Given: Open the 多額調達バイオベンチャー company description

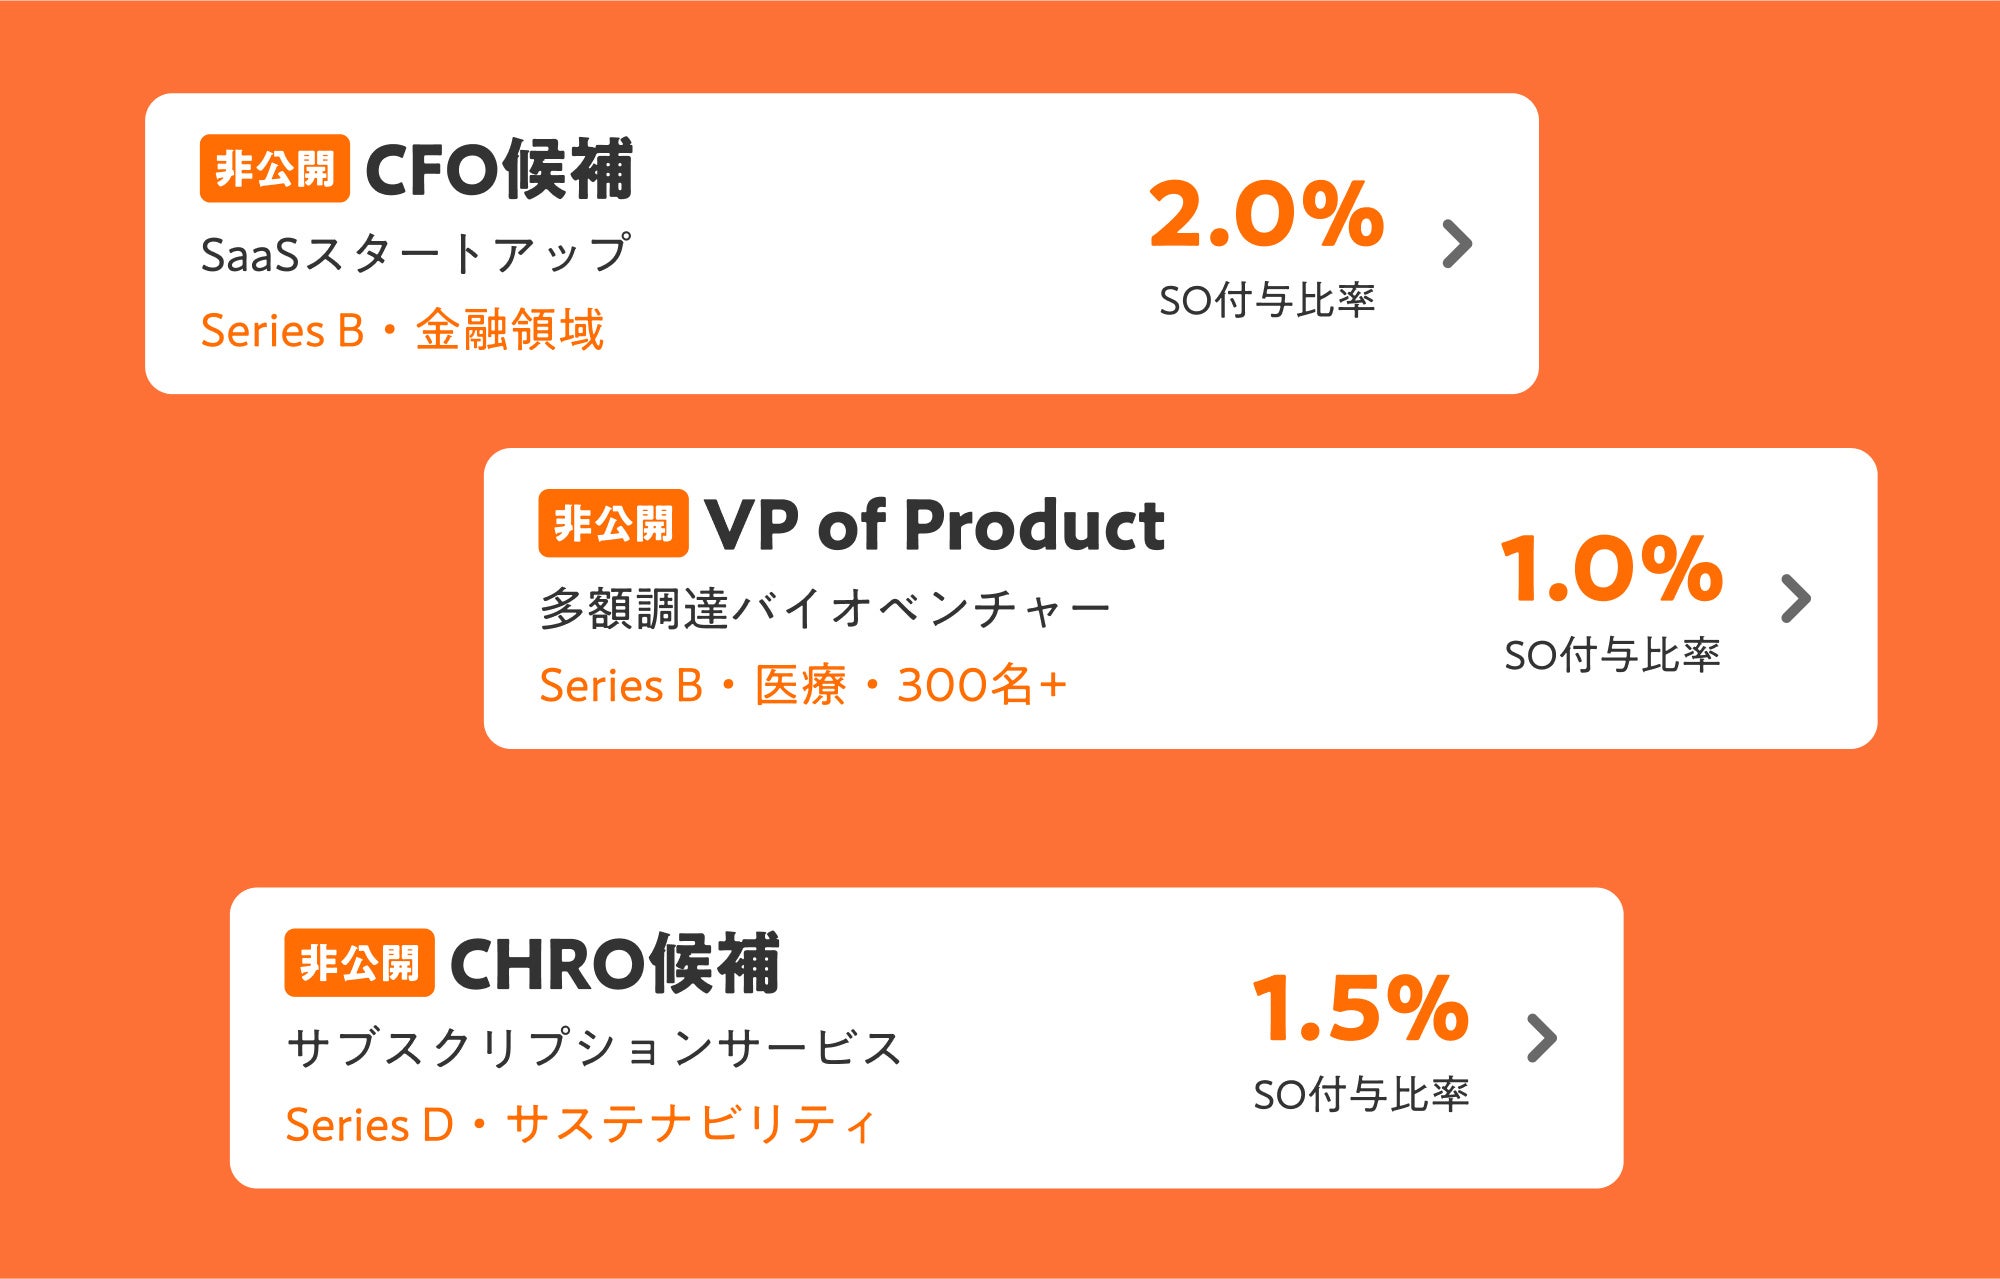Looking at the screenshot, I should [825, 608].
